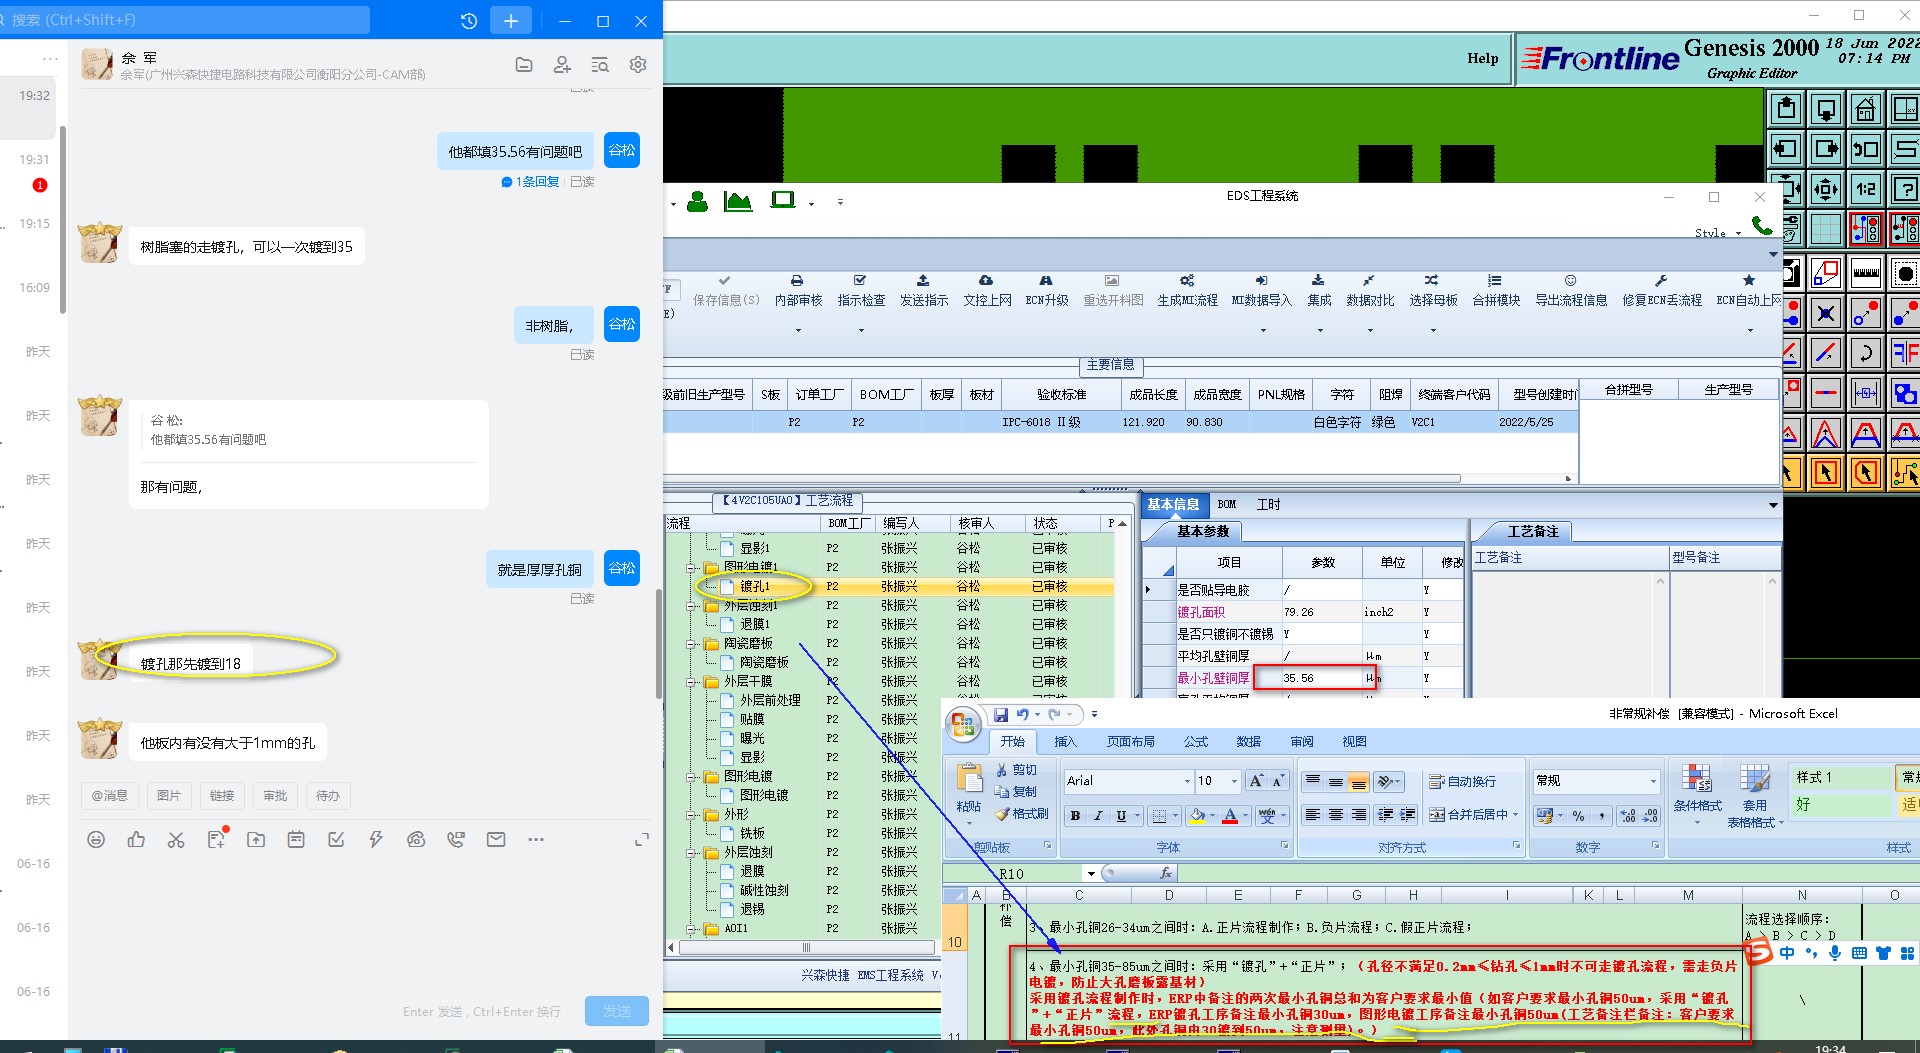This screenshot has height=1053, width=1920.
Task: Click 内部审核 in EDS toolbar
Action: (798, 291)
